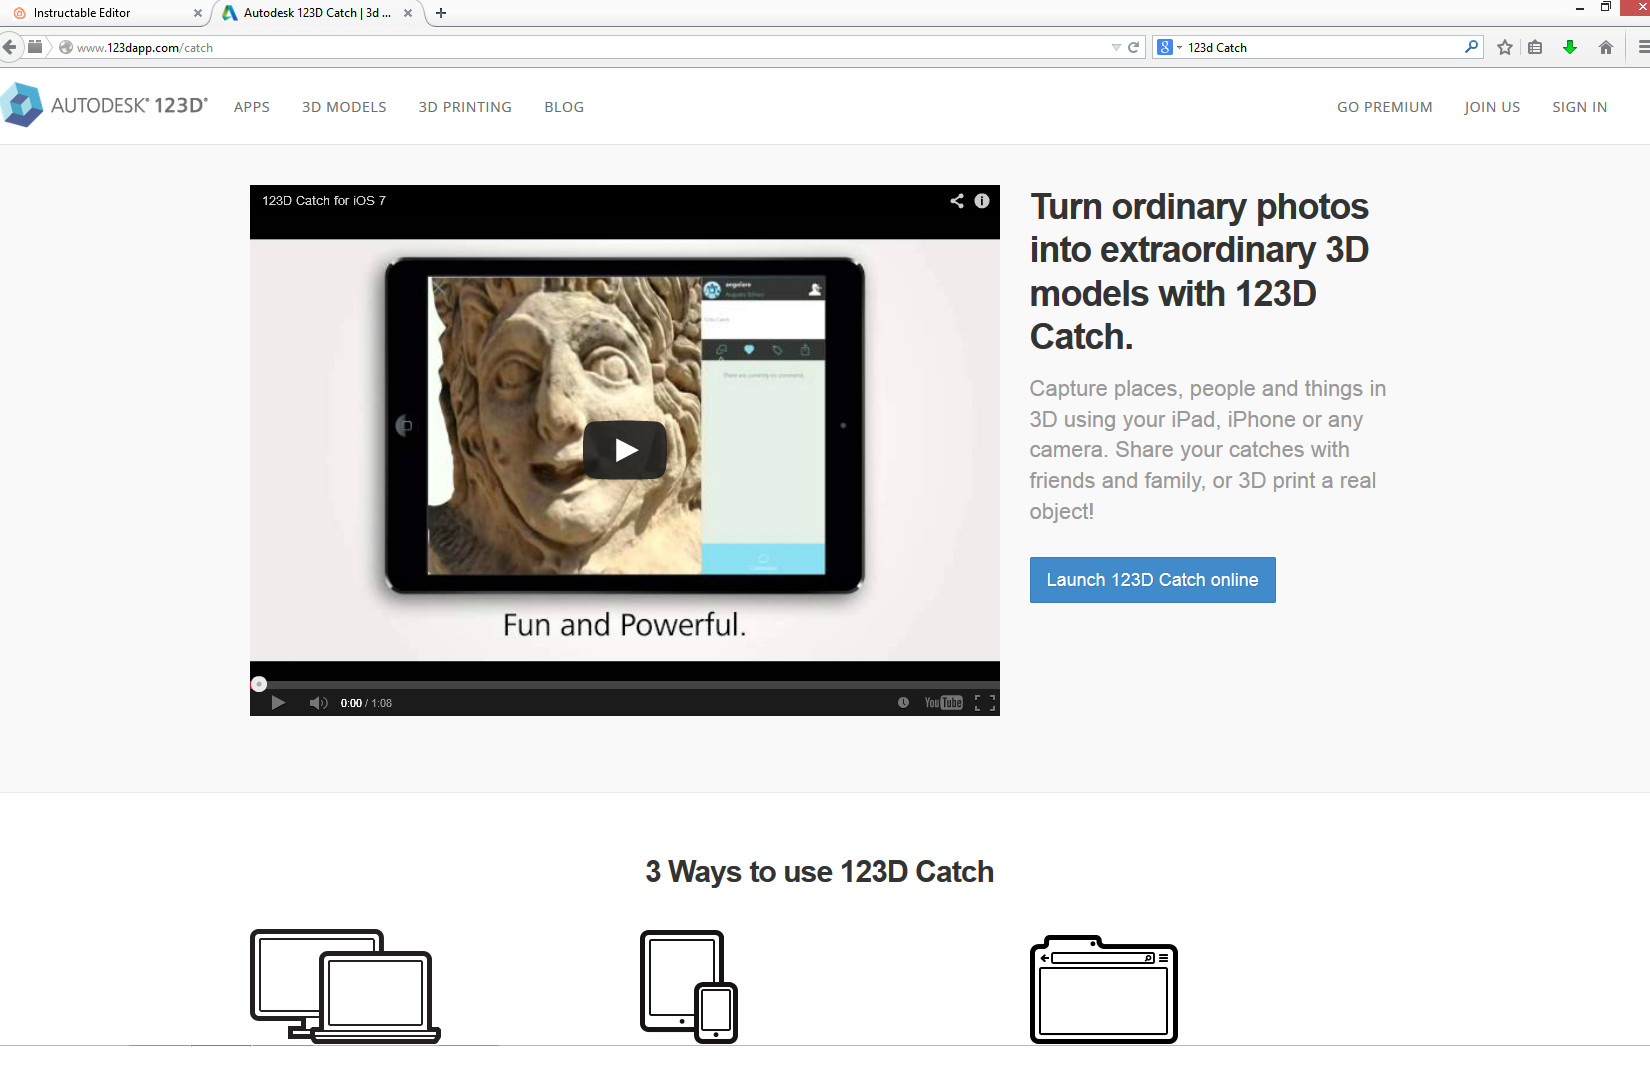
Task: Click the GO PREMIUM link
Action: (x=1384, y=107)
